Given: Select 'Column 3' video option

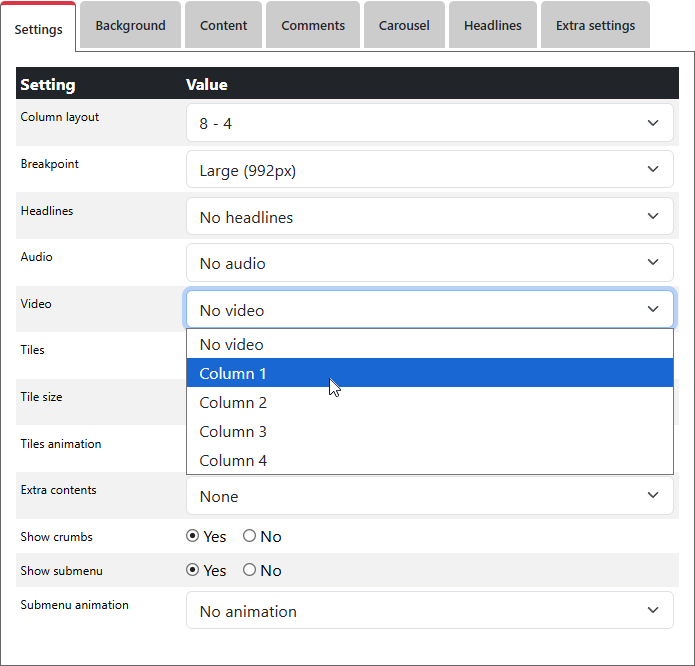Looking at the screenshot, I should point(429,431).
